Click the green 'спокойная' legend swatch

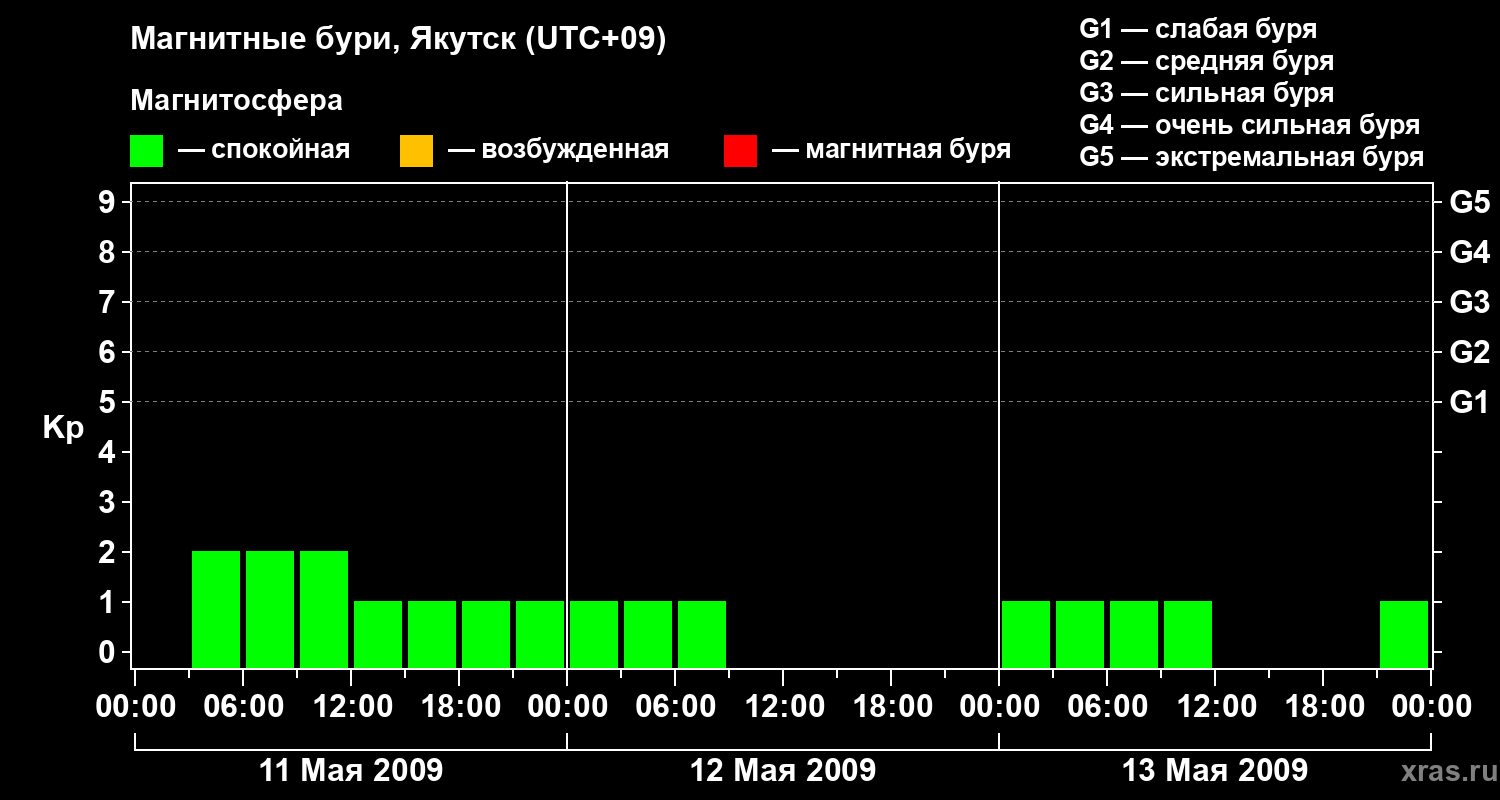tap(147, 150)
